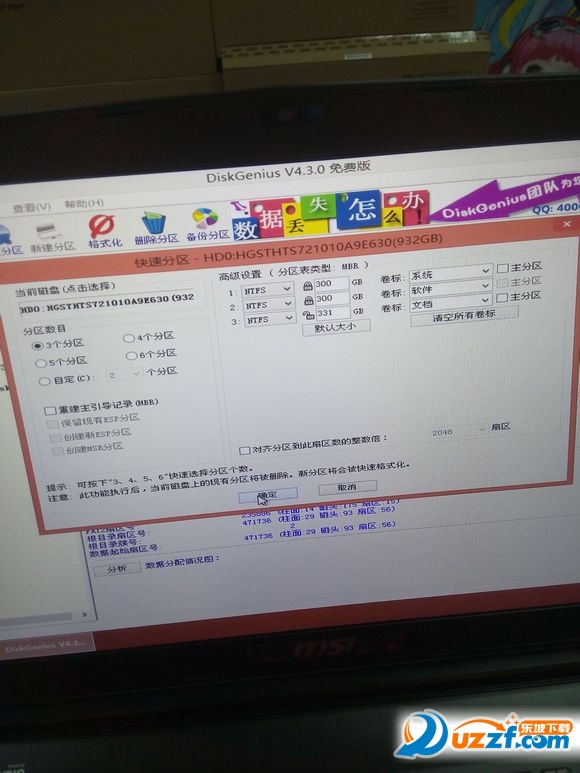Click the 数据丢失怎么办 banner advertisement
Viewport: 580px width, 773px height.
coord(330,215)
